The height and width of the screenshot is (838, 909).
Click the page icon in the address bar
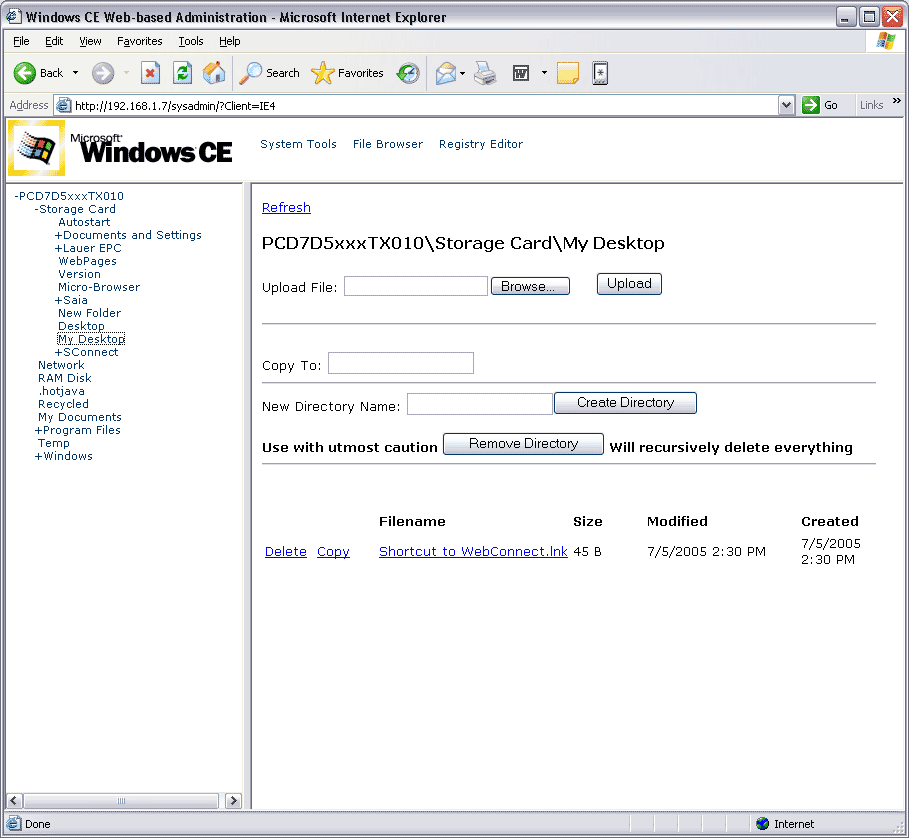(x=63, y=105)
